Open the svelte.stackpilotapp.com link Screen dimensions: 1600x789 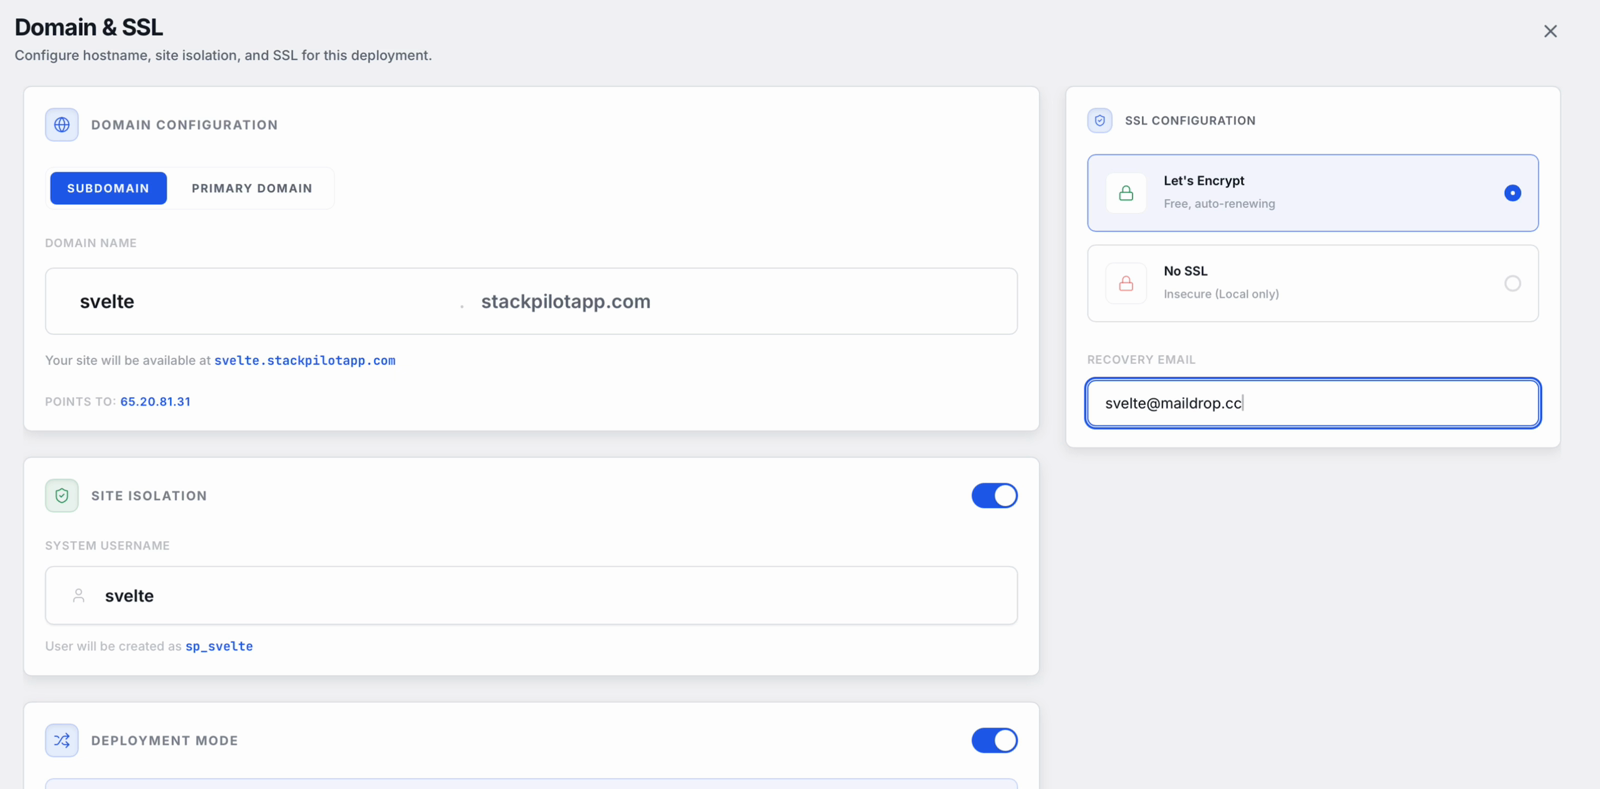point(305,361)
